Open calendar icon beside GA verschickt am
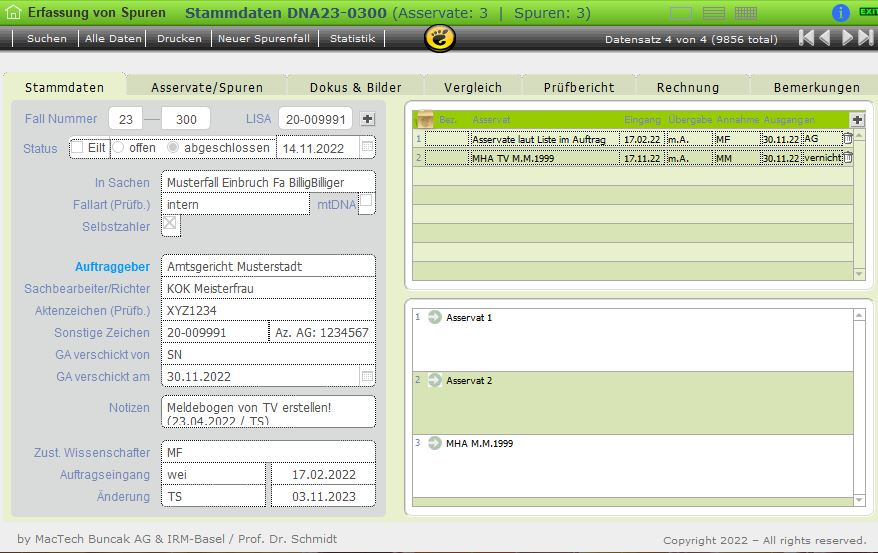Screen dimensions: 878x553 (367, 376)
